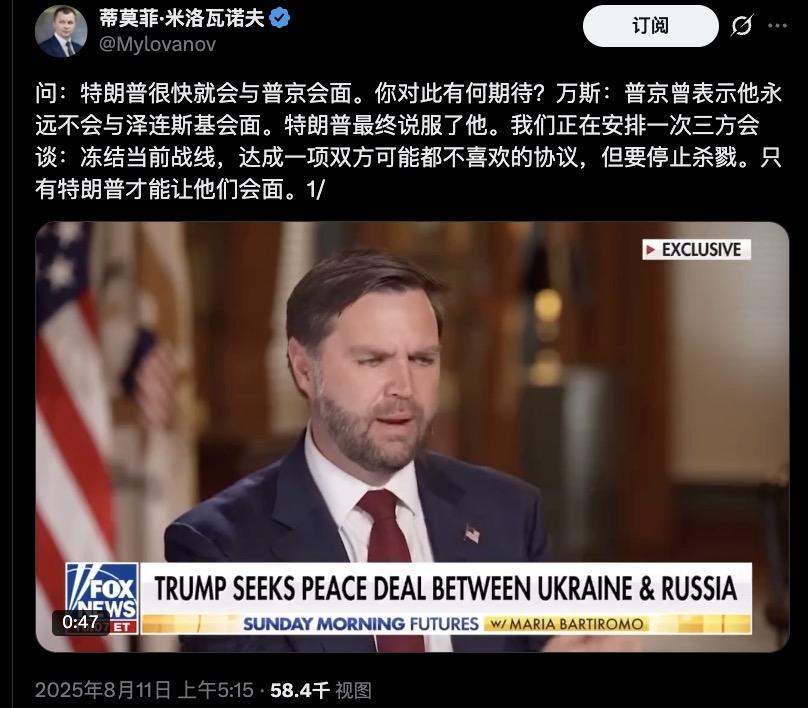Open the Grok explain icon beside 订阅

click(x=742, y=26)
